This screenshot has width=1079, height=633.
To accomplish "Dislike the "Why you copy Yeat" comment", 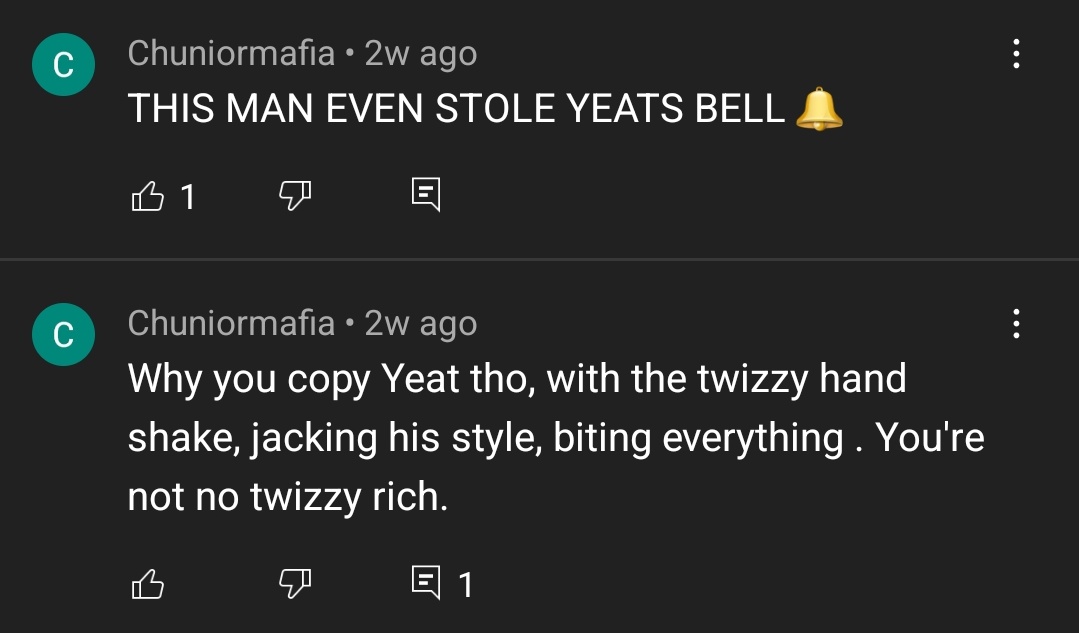I will (294, 583).
